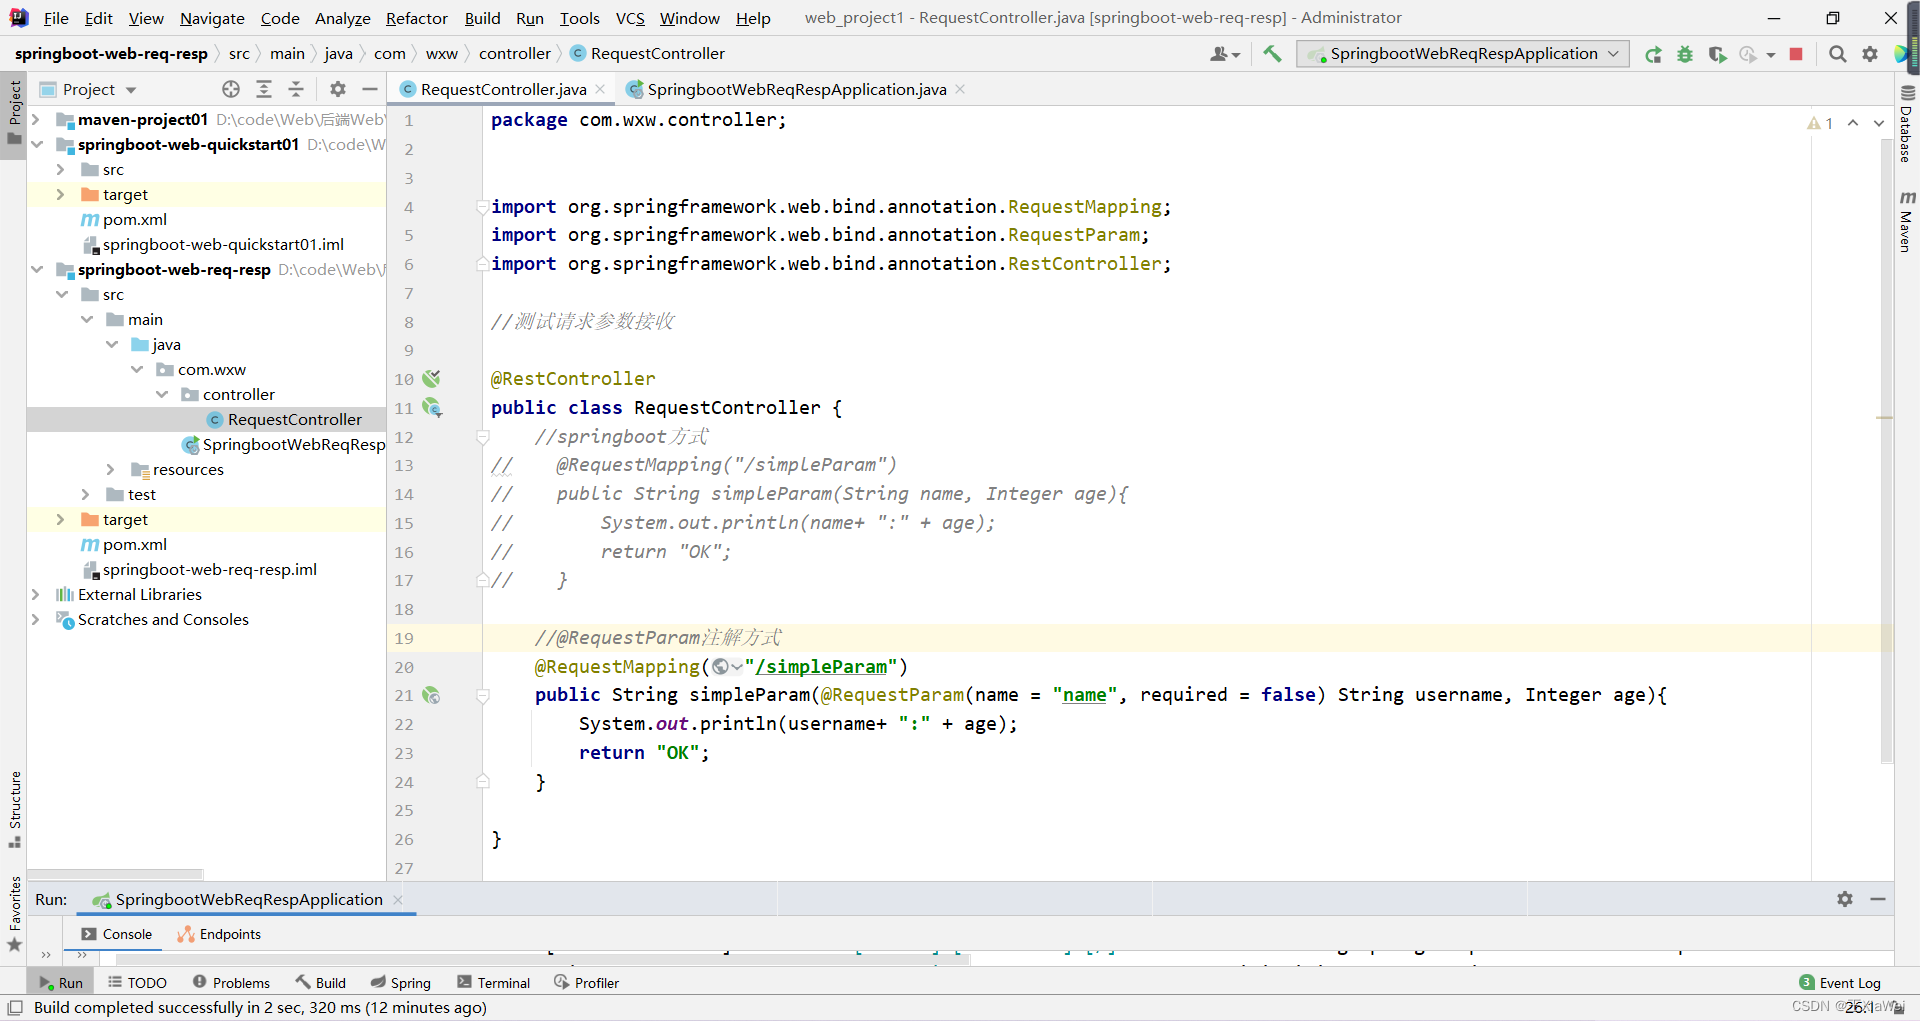Open the Refactor menu

[x=416, y=18]
